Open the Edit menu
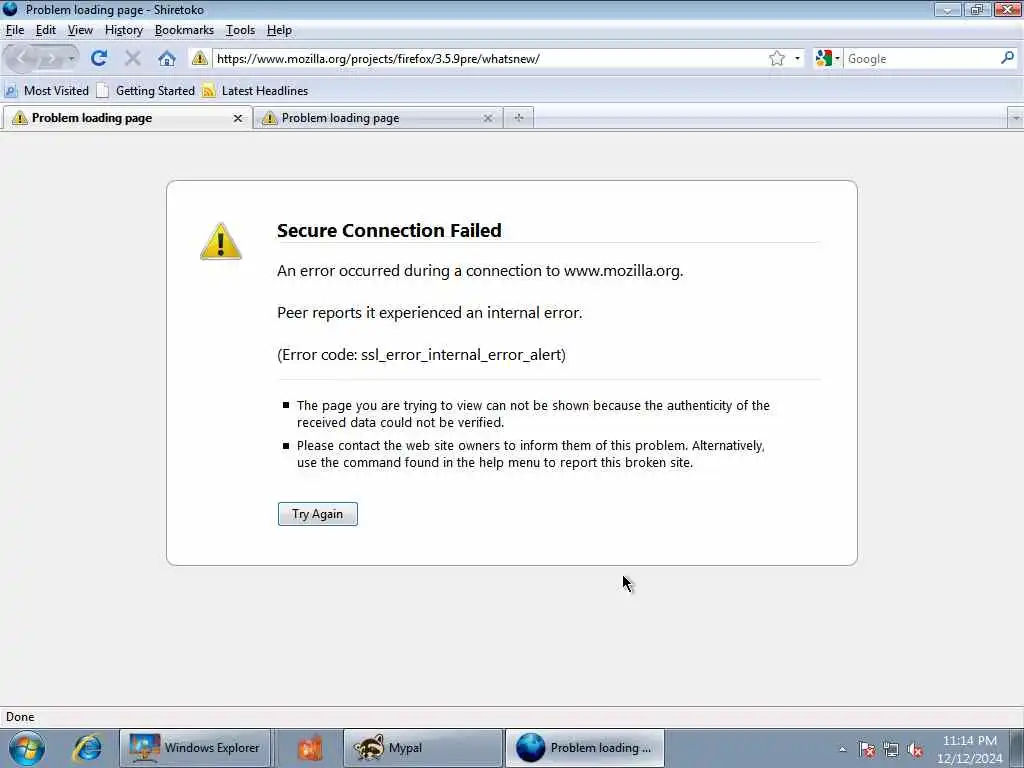 (x=45, y=30)
